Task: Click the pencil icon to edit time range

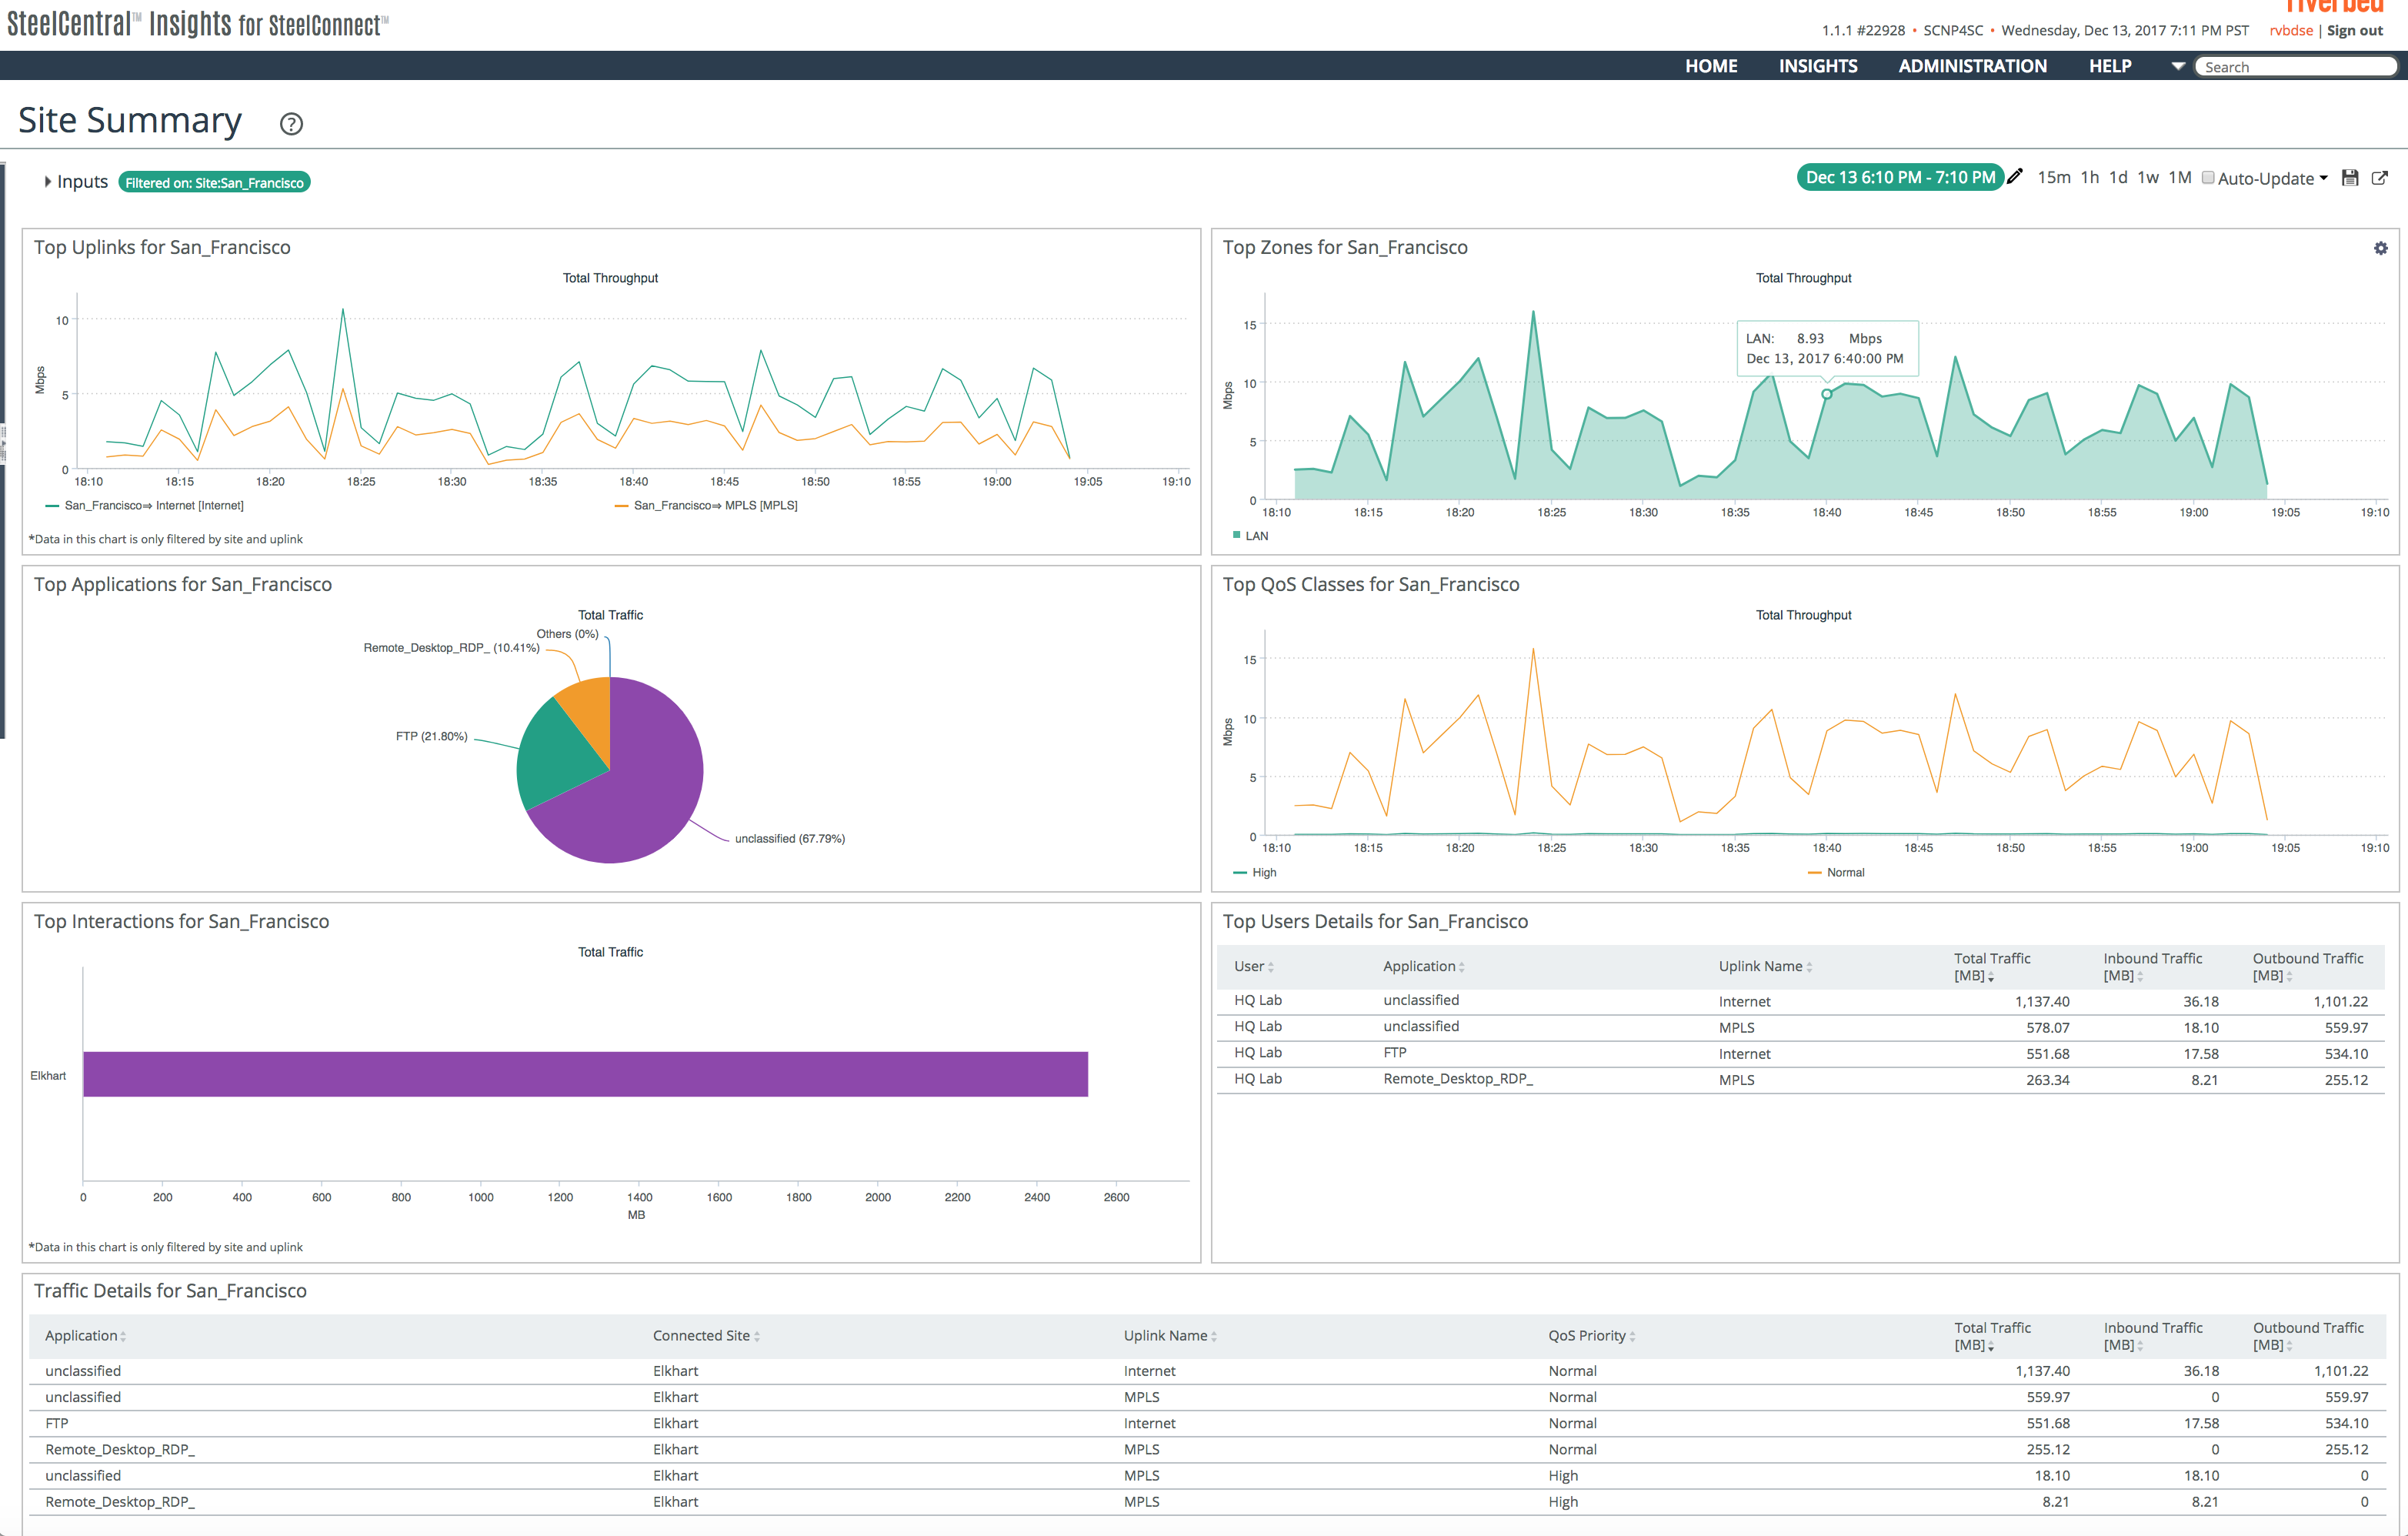Action: (x=2016, y=177)
